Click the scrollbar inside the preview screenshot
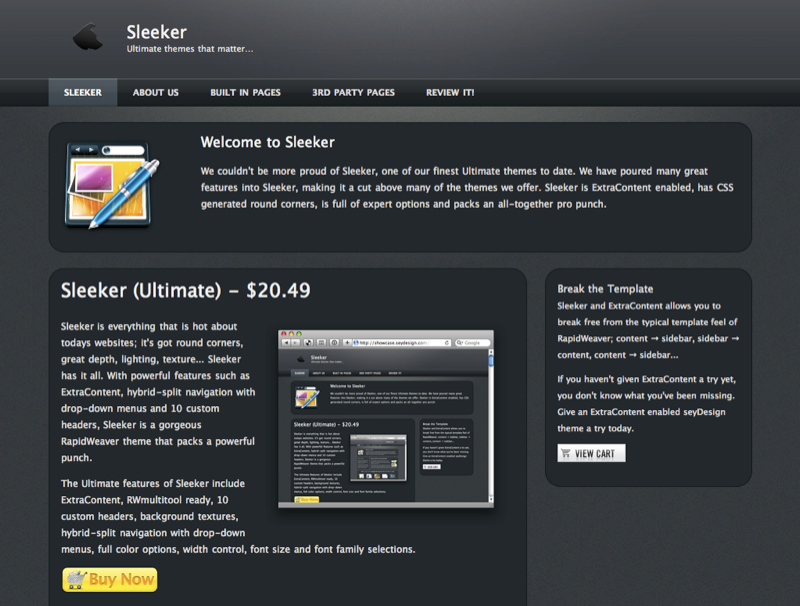 tap(491, 425)
